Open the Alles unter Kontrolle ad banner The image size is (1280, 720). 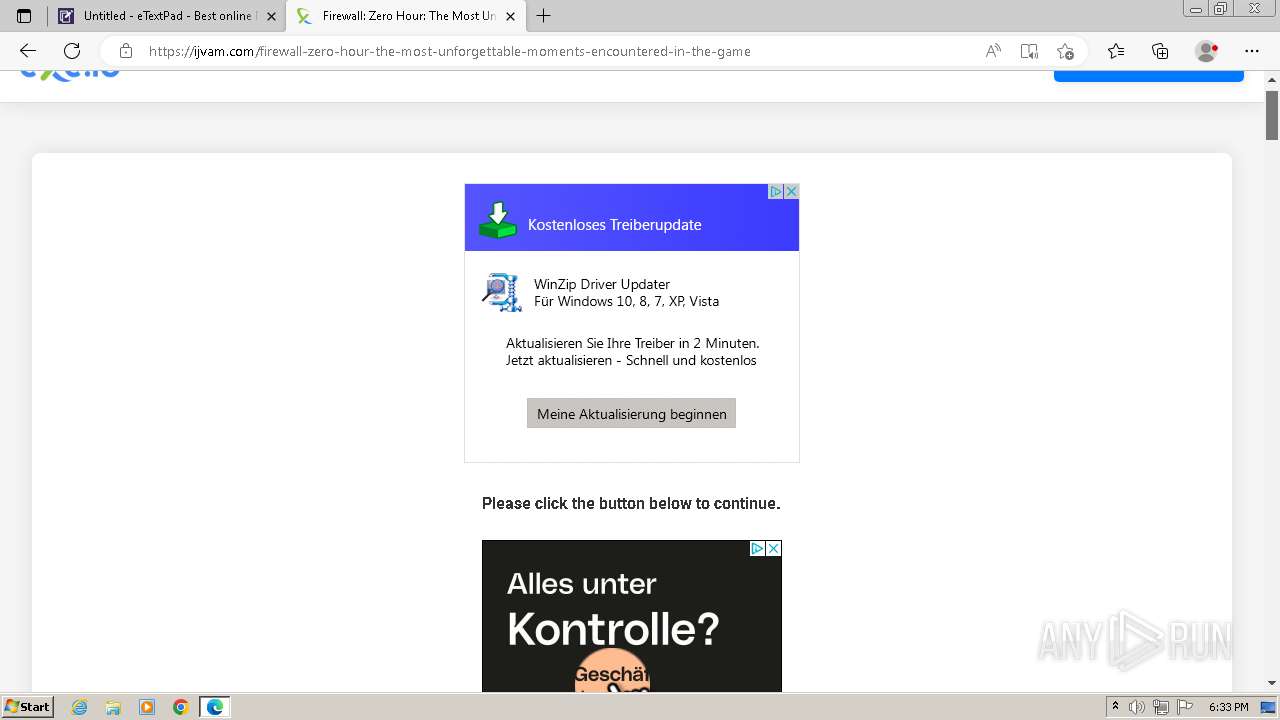[x=631, y=616]
